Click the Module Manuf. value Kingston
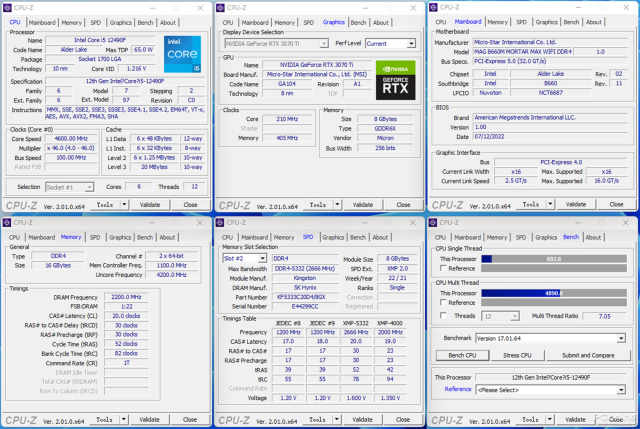 (x=304, y=278)
